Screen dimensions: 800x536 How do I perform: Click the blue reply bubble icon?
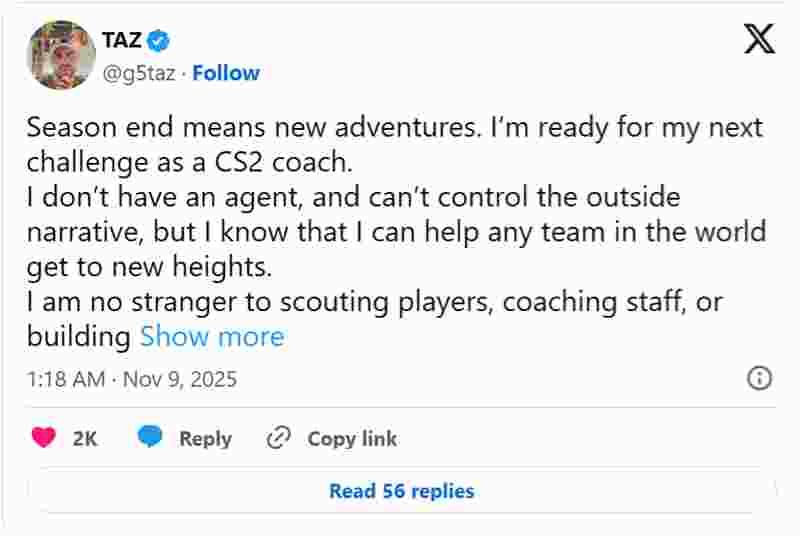pos(150,438)
